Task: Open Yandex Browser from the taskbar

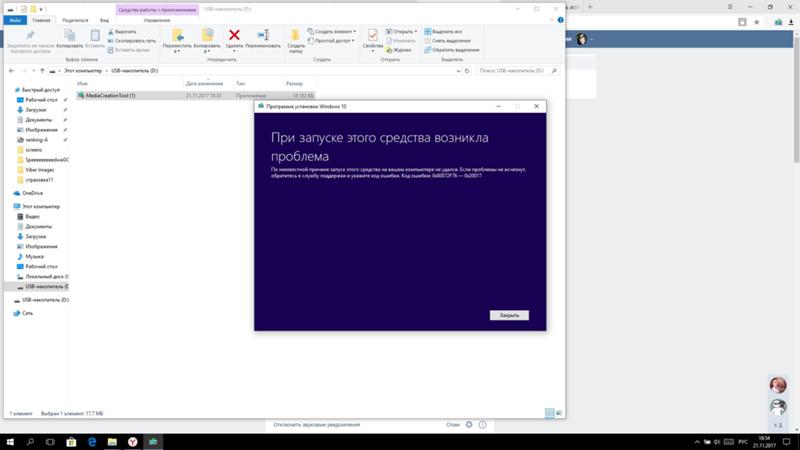Action: pyautogui.click(x=133, y=442)
